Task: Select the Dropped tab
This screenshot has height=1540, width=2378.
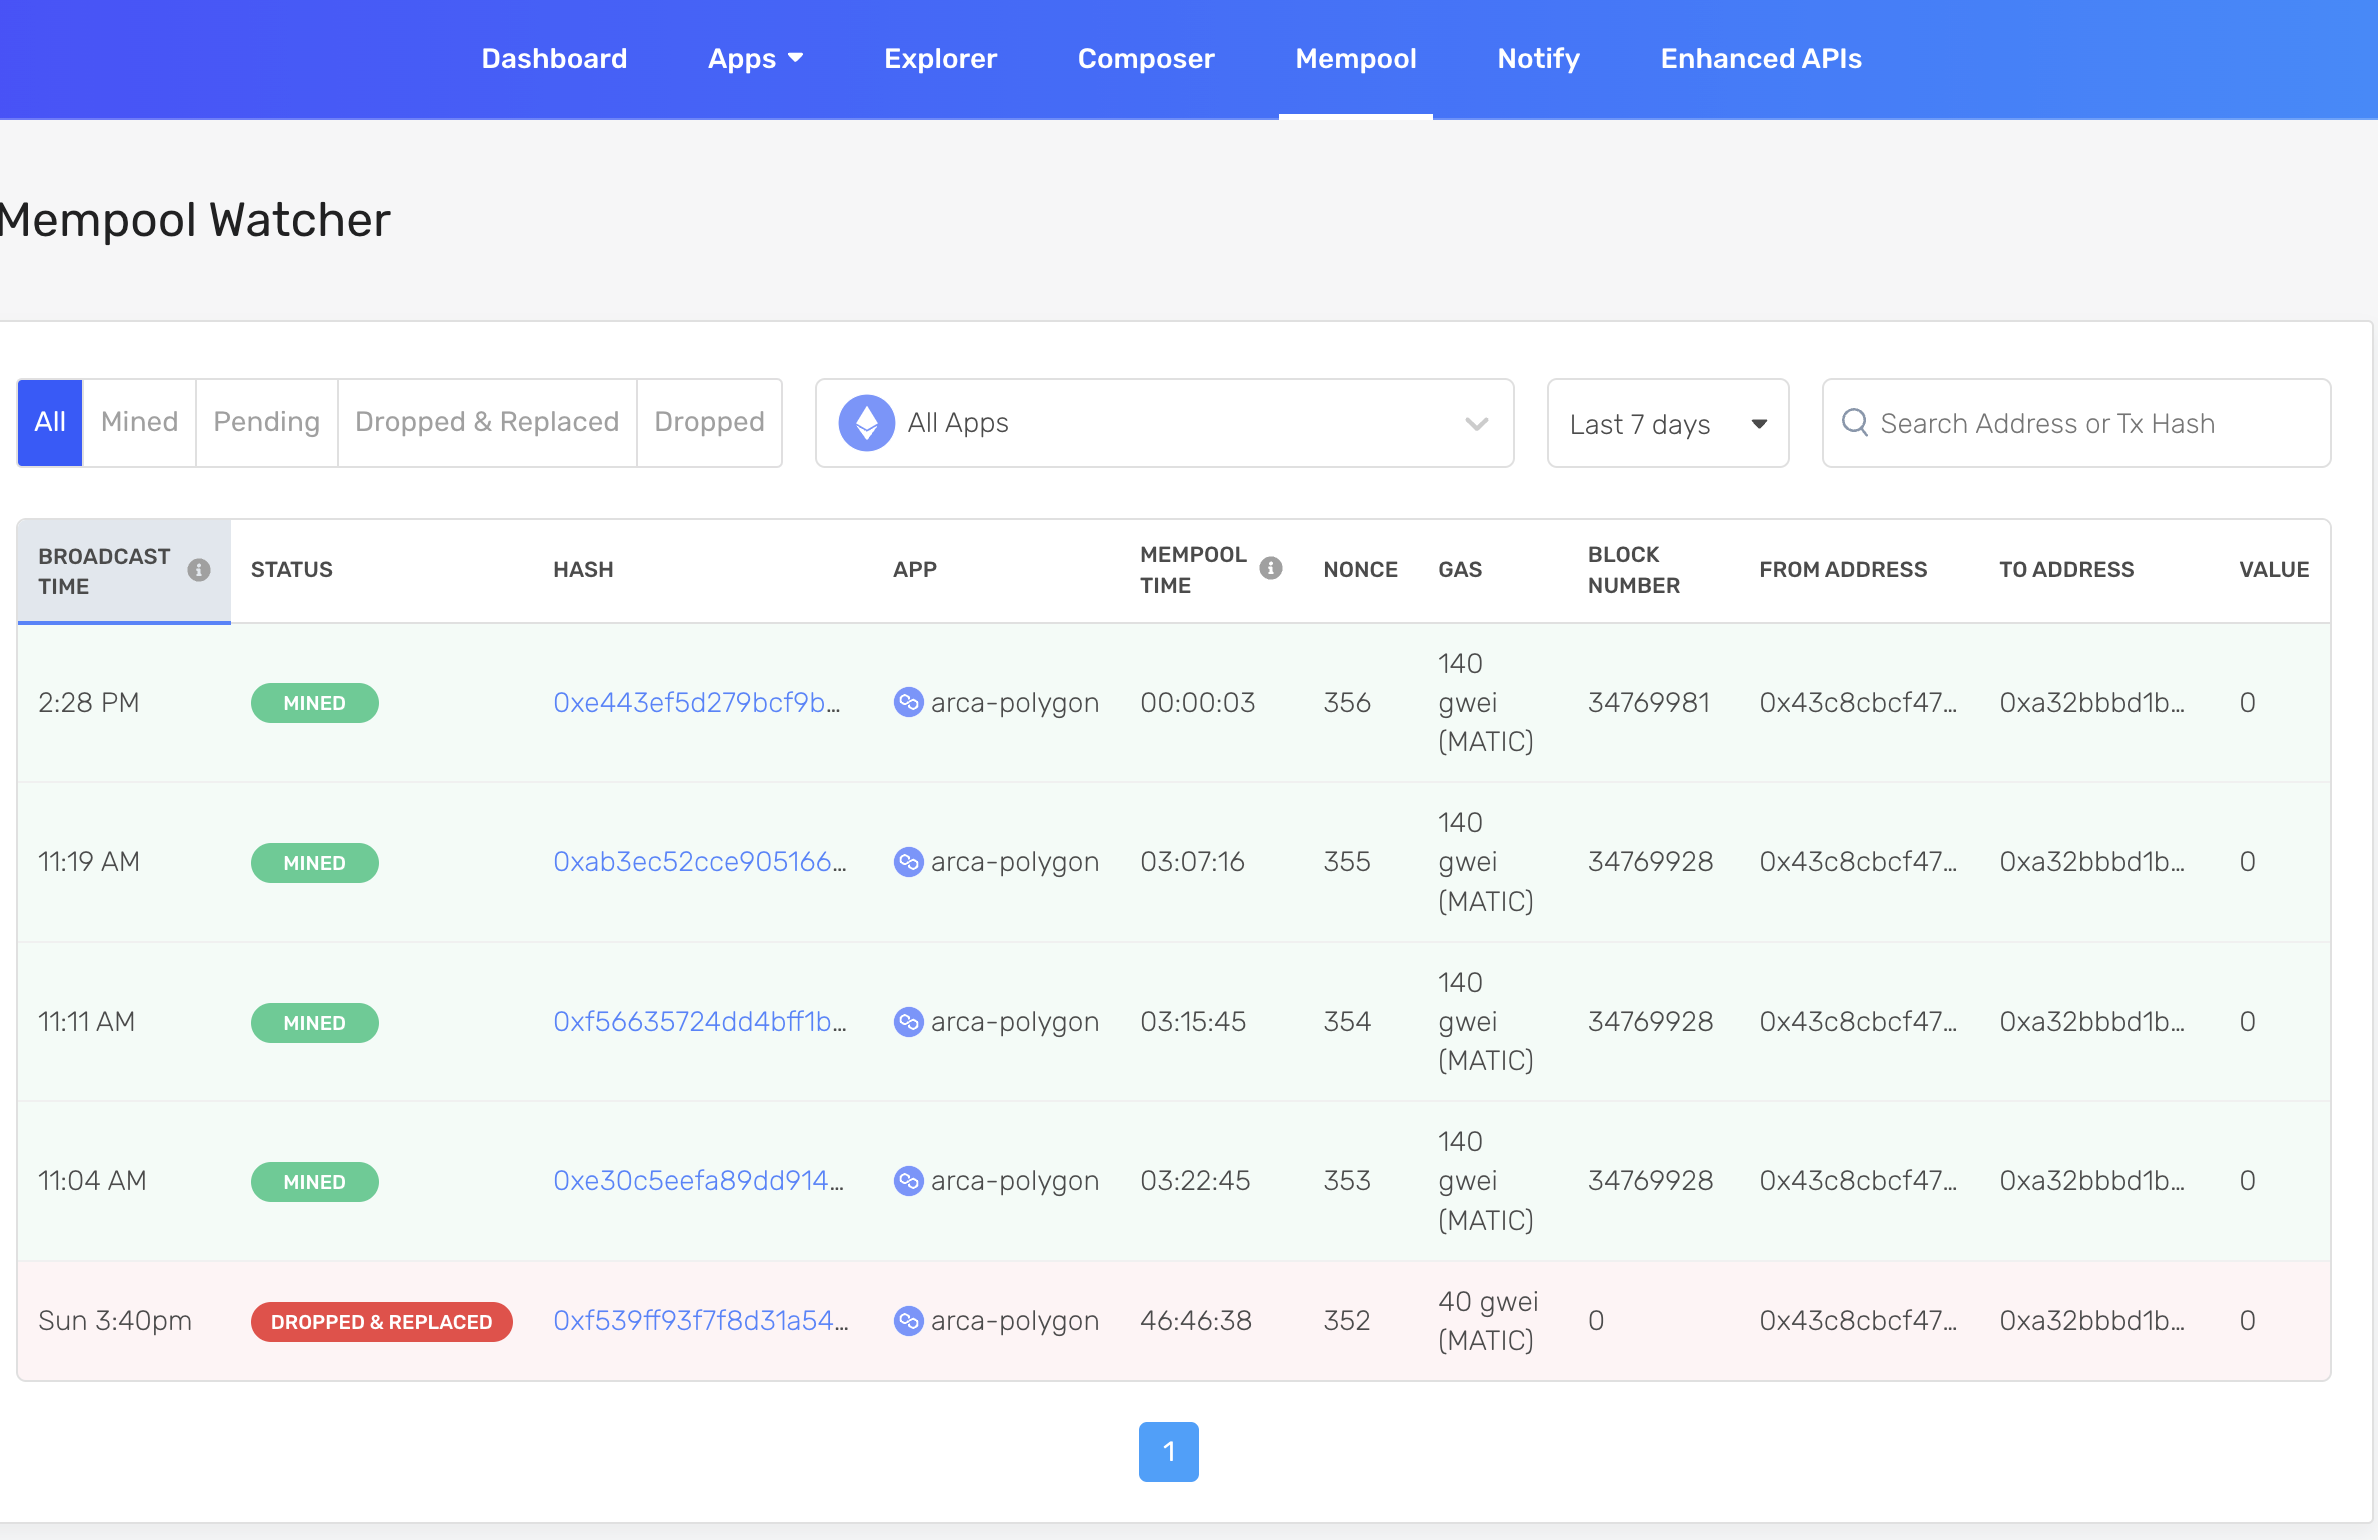Action: 707,423
